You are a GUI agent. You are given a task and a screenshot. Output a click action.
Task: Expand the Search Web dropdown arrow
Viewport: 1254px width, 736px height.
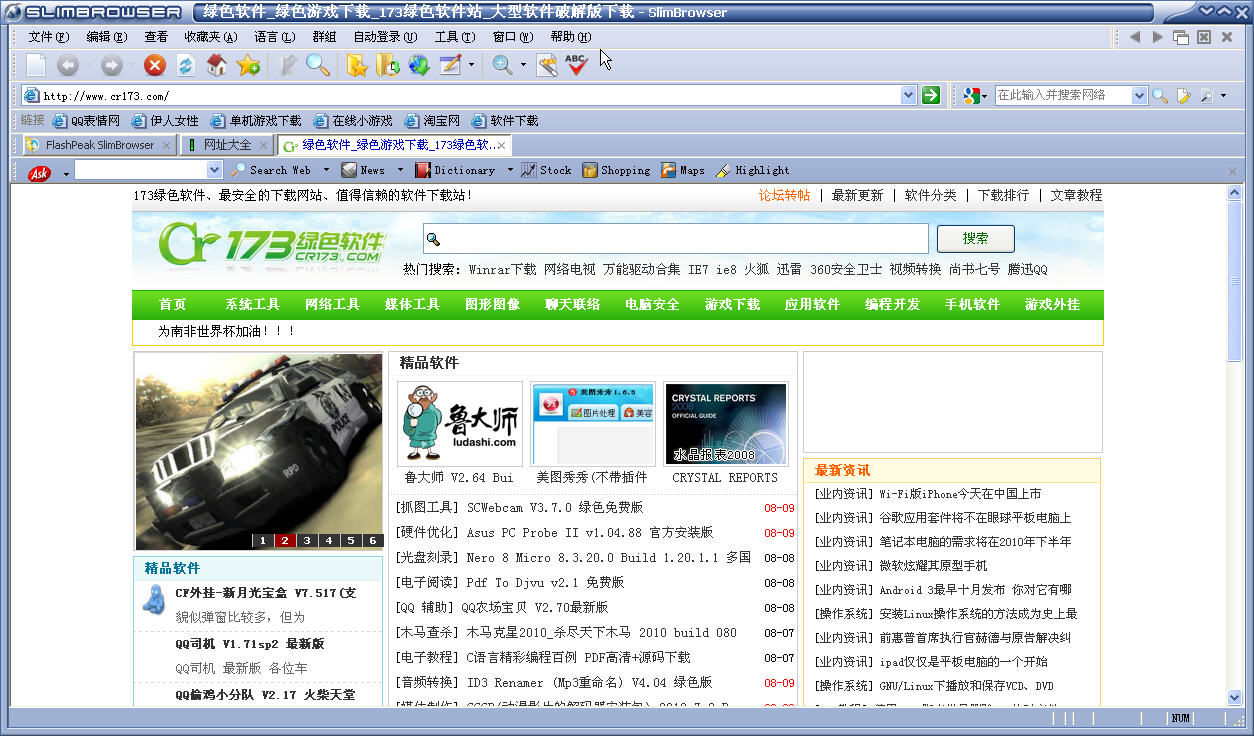[325, 171]
